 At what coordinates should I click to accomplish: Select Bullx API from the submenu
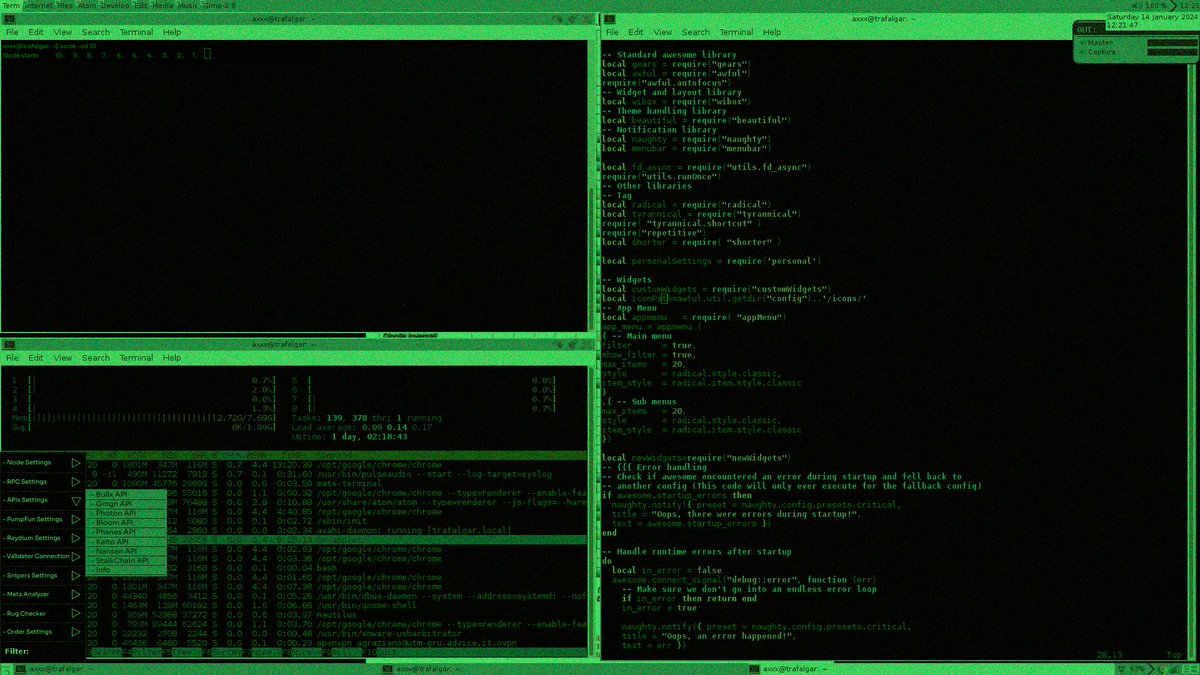click(125, 494)
